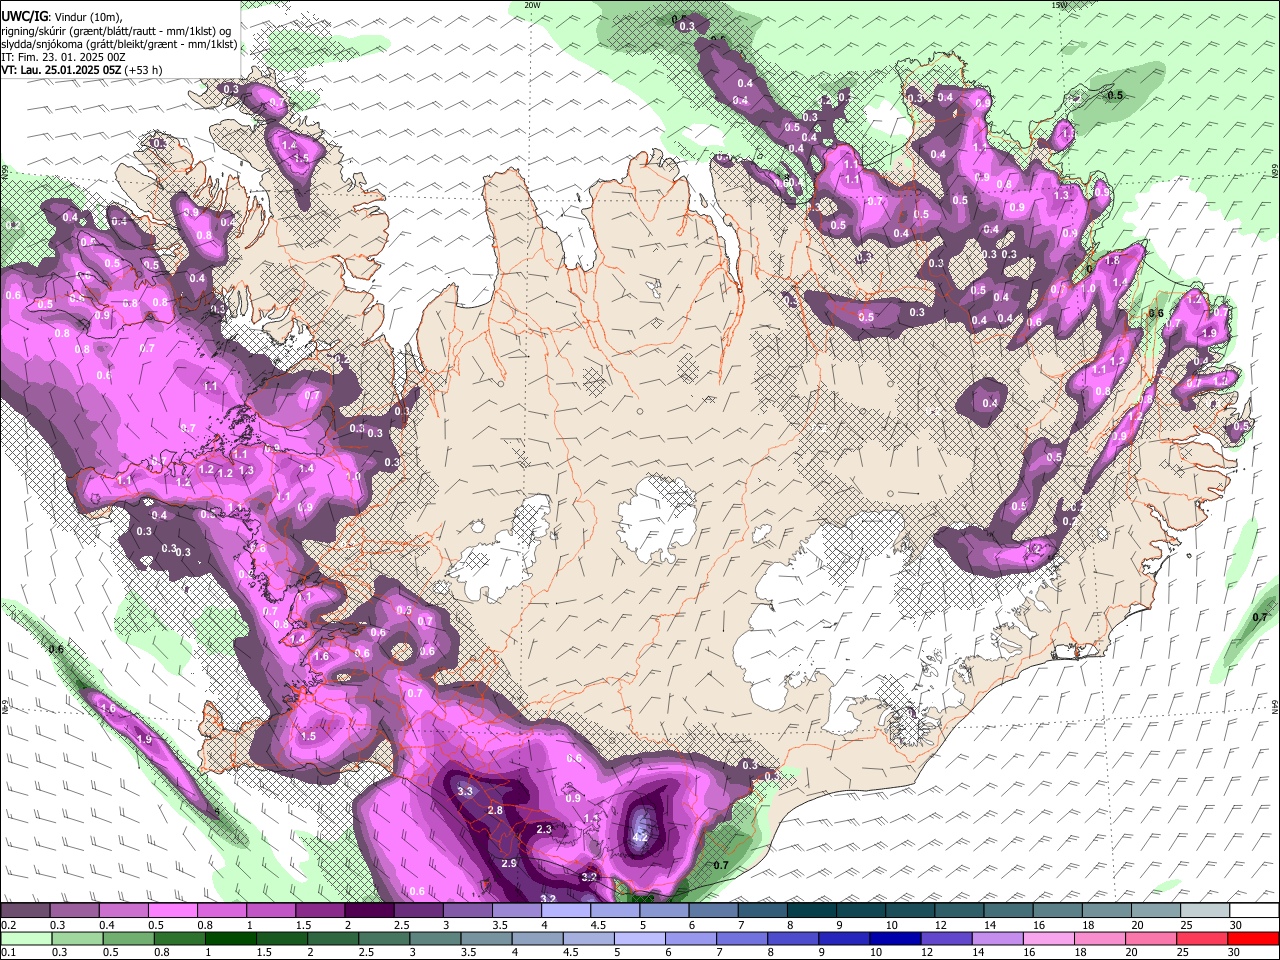The image size is (1280, 960).
Task: Click the '15W' longitude label
Action: tap(1059, 5)
